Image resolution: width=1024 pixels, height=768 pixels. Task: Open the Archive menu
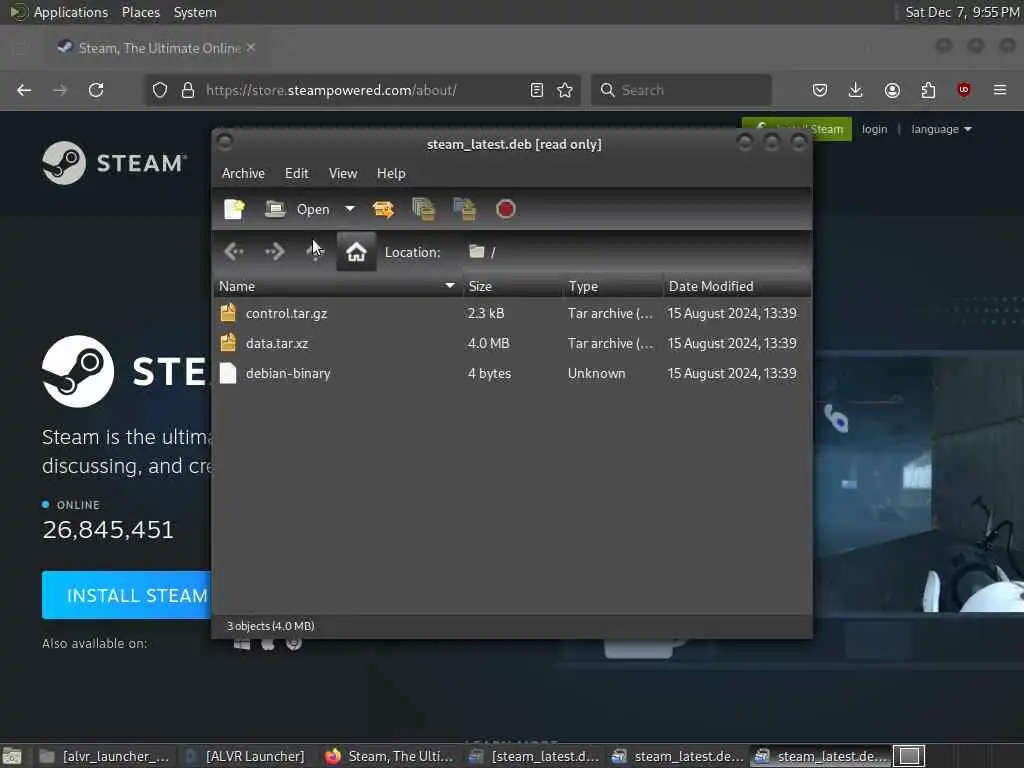[x=244, y=173]
